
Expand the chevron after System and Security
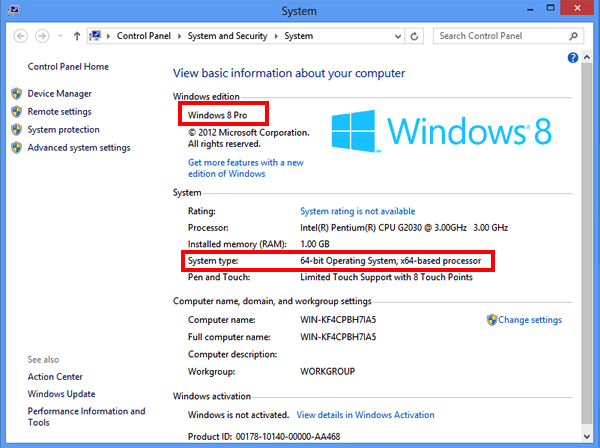click(276, 36)
